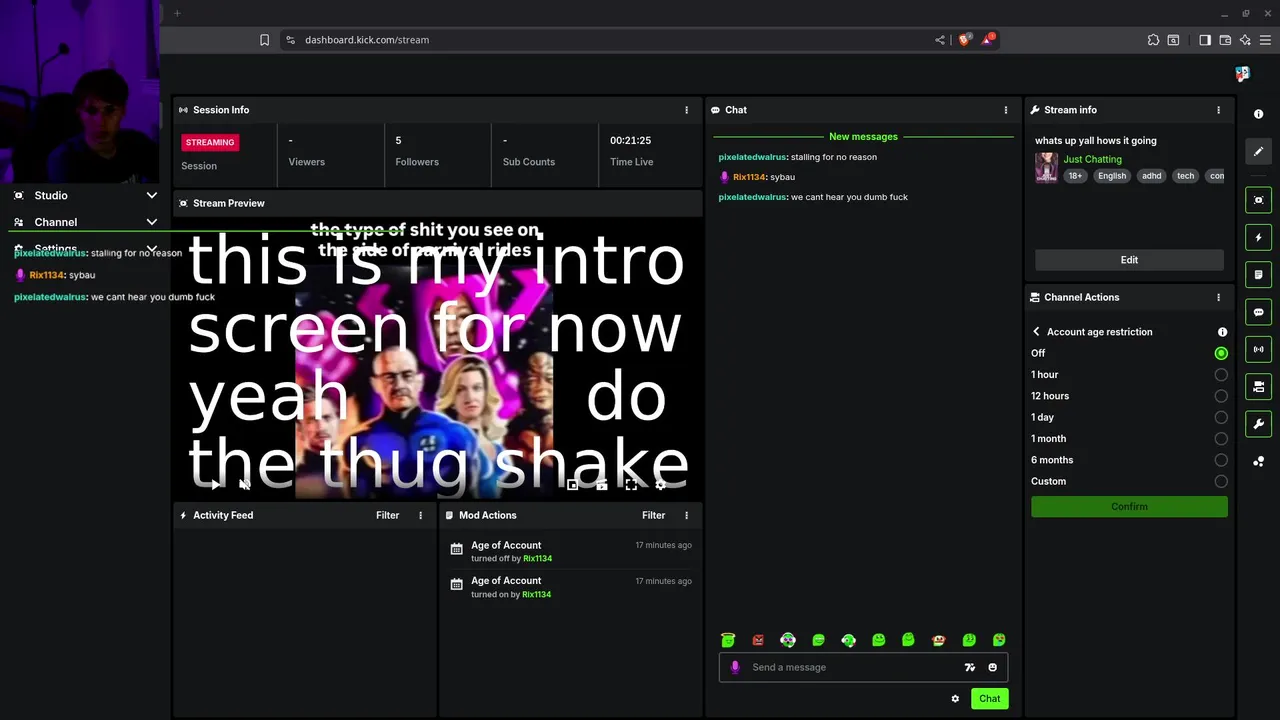Click the share icon in address bar
1280x720 pixels.
pos(940,40)
